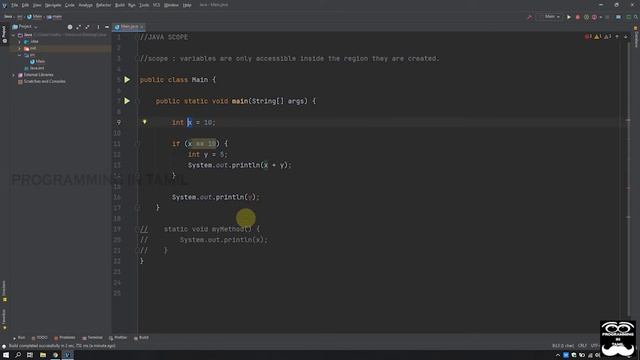This screenshot has width=640, height=360.
Task: Select Main class in project tree
Action: pos(37,62)
